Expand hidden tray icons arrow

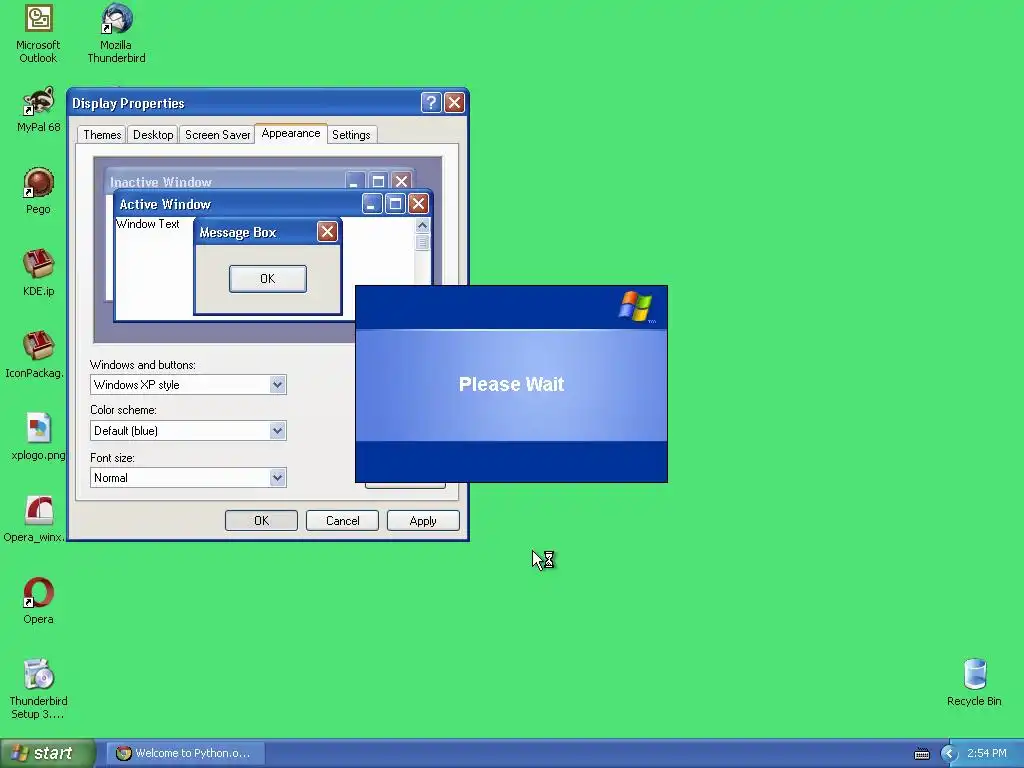[949, 754]
